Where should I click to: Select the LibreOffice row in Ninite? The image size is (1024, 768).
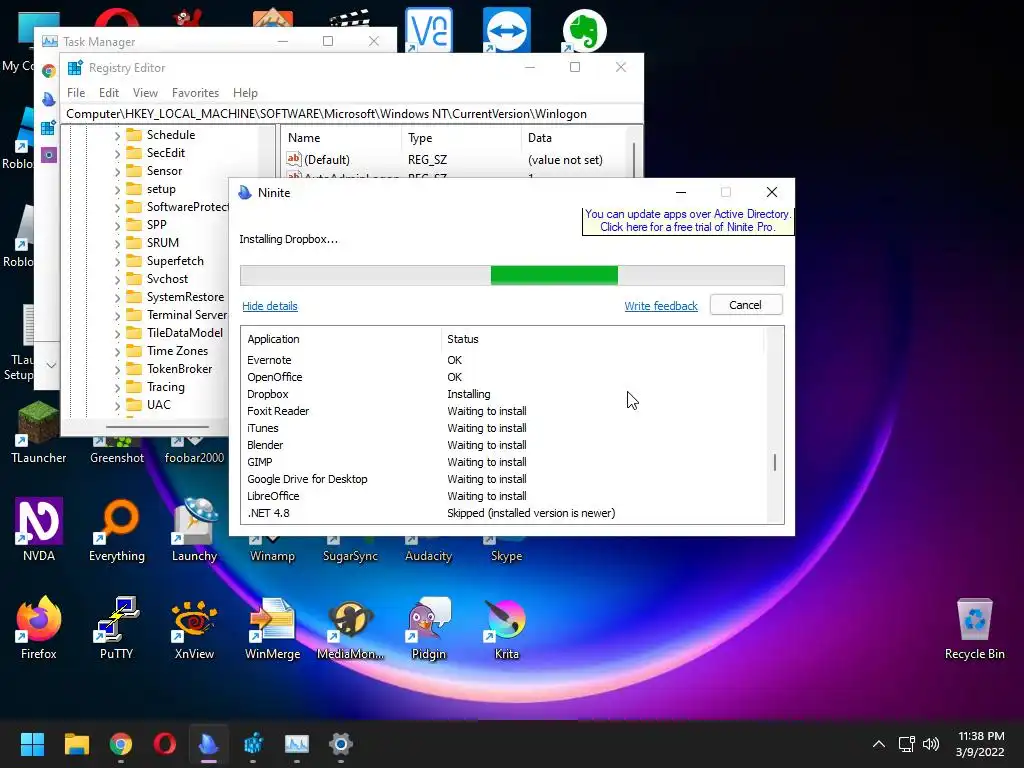tap(502, 496)
